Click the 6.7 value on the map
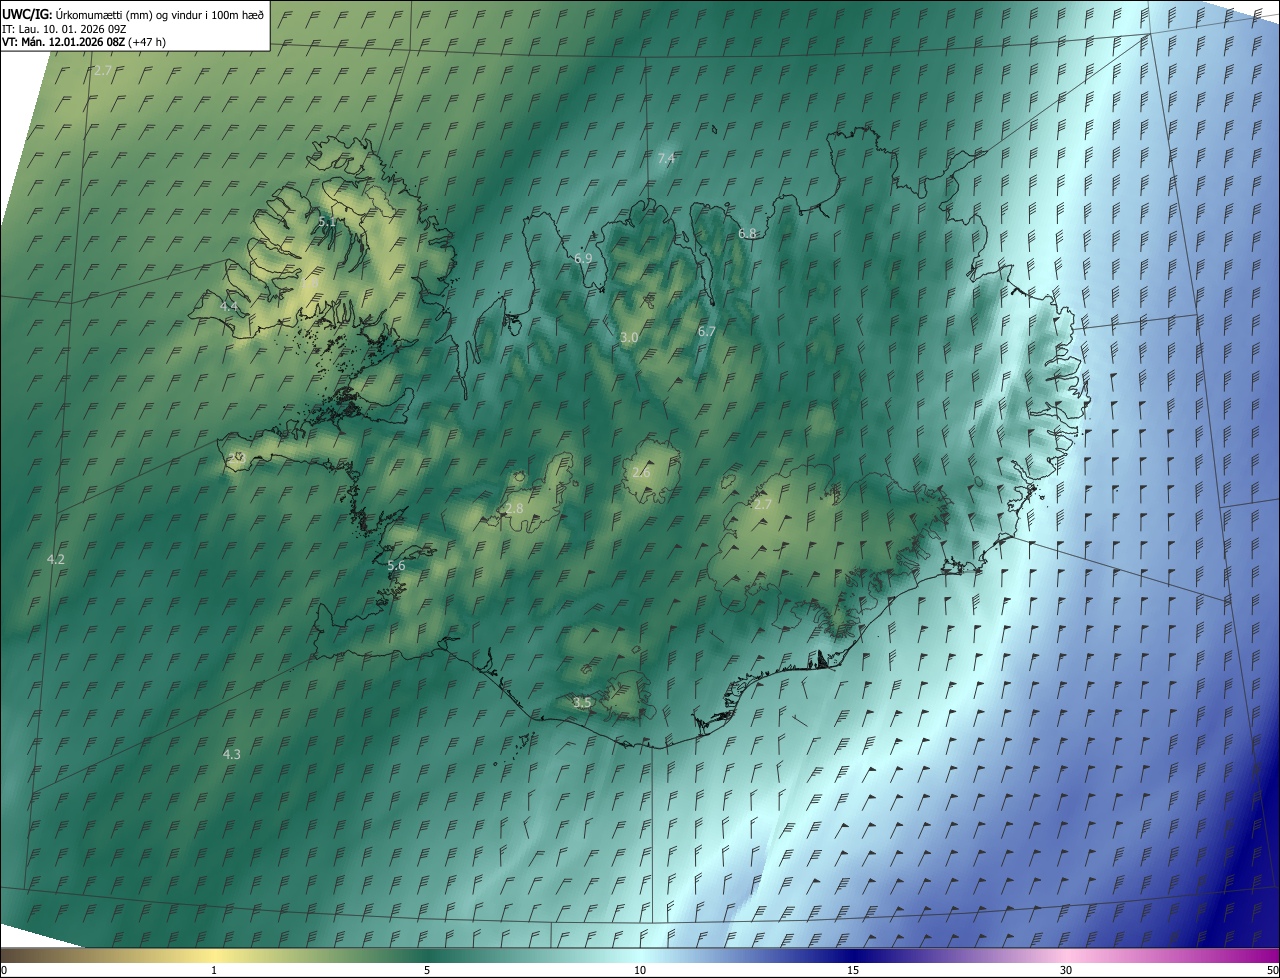Image resolution: width=1280 pixels, height=978 pixels. (706, 331)
